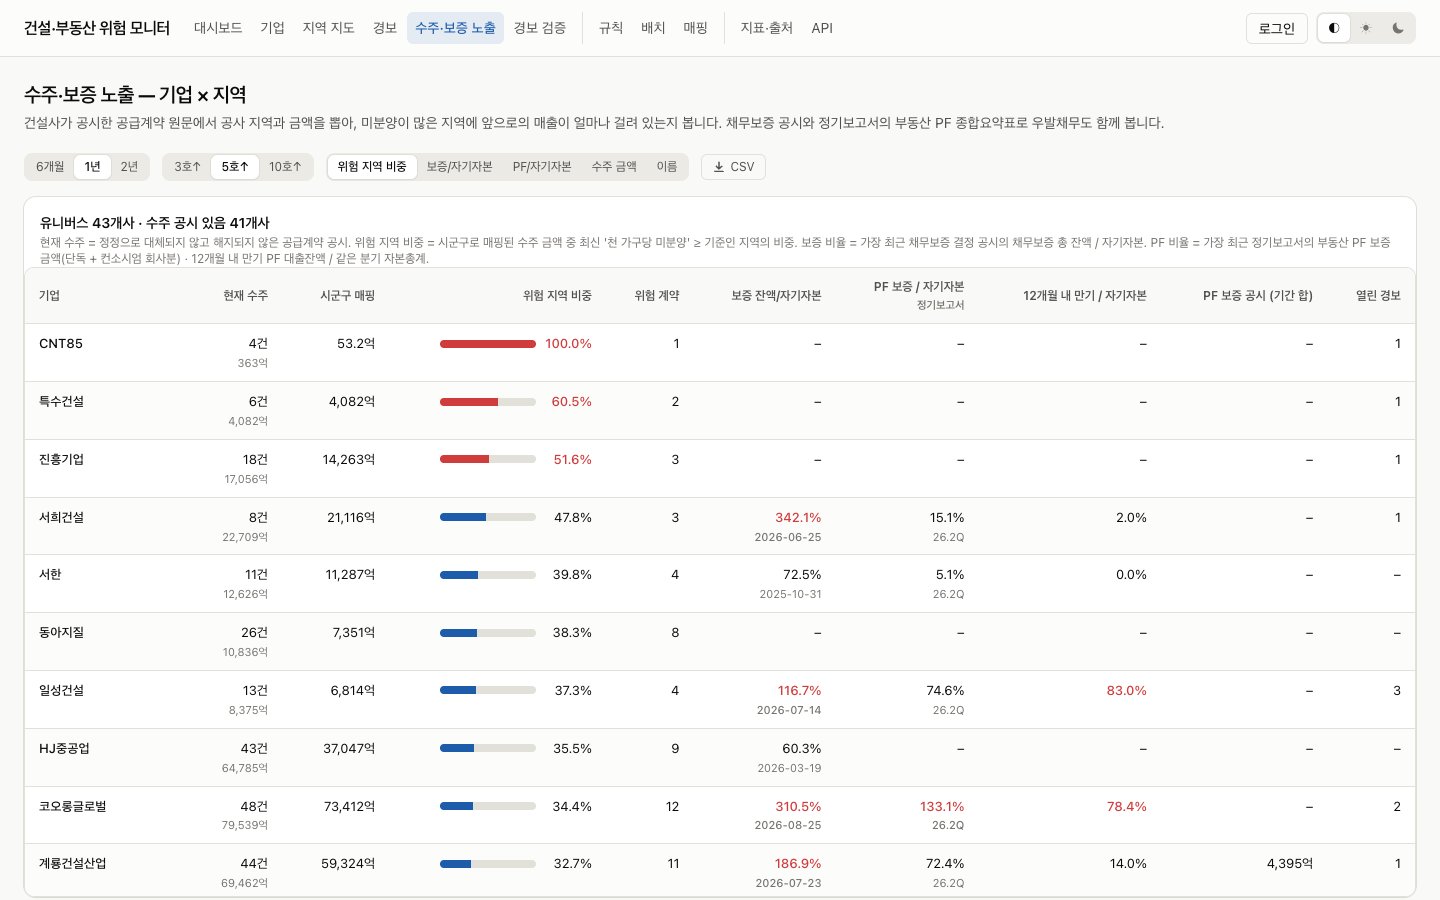Open the 규칙 nav item
This screenshot has height=900, width=1440.
[611, 28]
